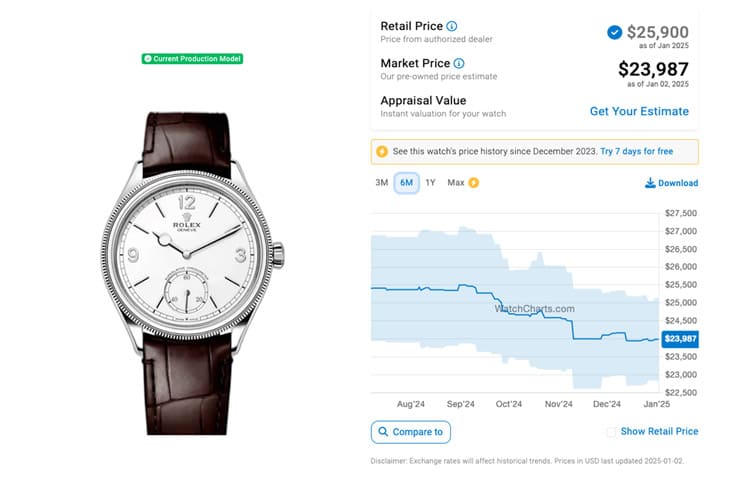Click the WatchCharts.com watermark on chart

[535, 309]
